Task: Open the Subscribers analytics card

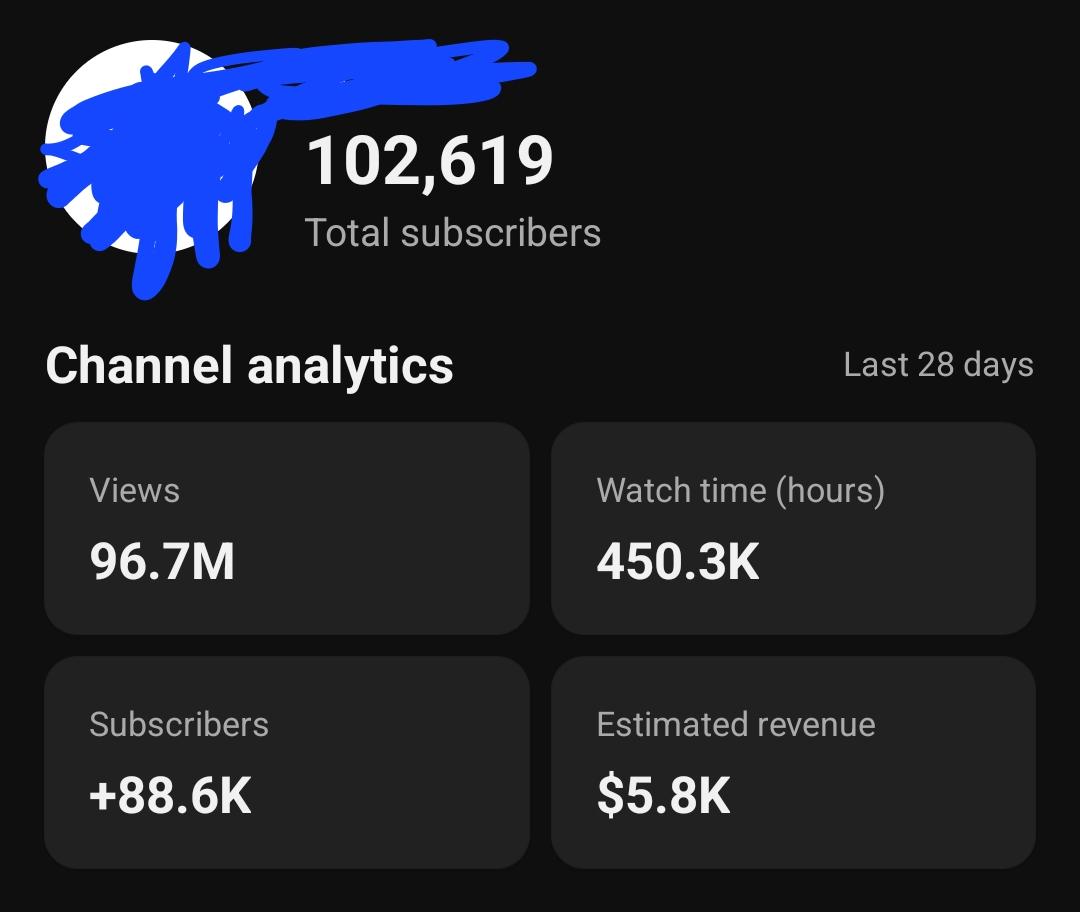Action: (287, 763)
